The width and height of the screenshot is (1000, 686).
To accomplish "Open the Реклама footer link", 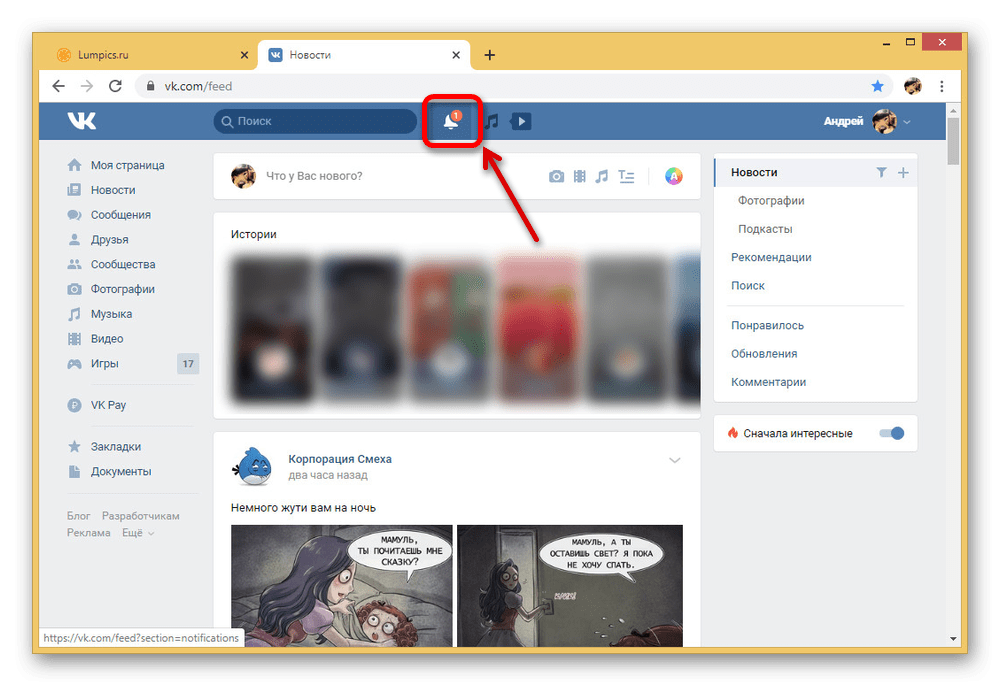I will point(89,533).
